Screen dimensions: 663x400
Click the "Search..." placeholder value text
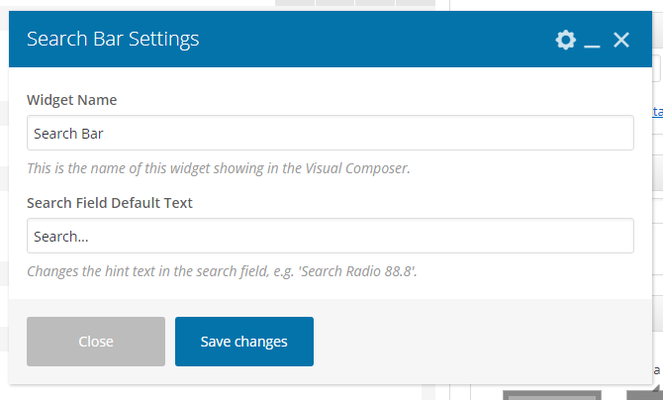pyautogui.click(x=60, y=237)
